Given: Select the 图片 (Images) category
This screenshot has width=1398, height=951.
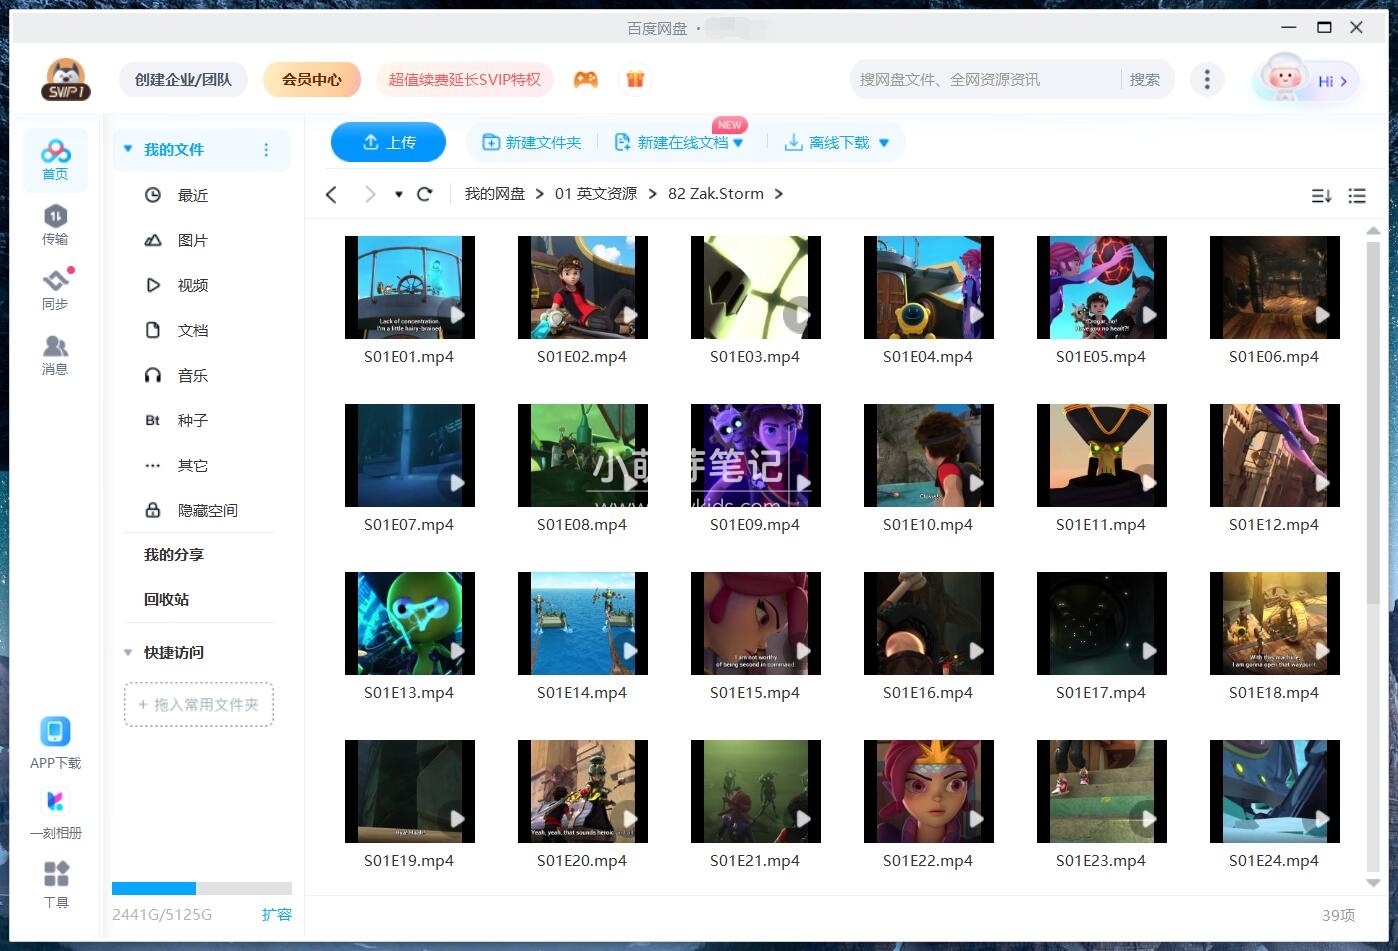Looking at the screenshot, I should [x=191, y=240].
